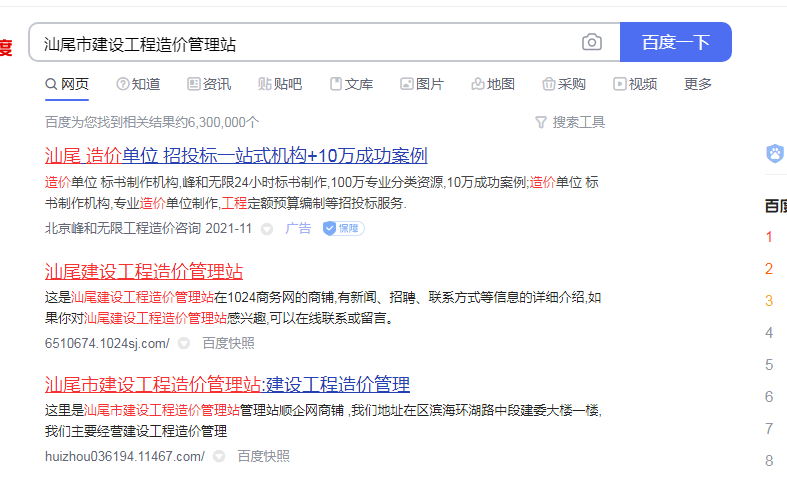Click the Baidu paw shield icon
The height and width of the screenshot is (477, 787).
tap(775, 153)
